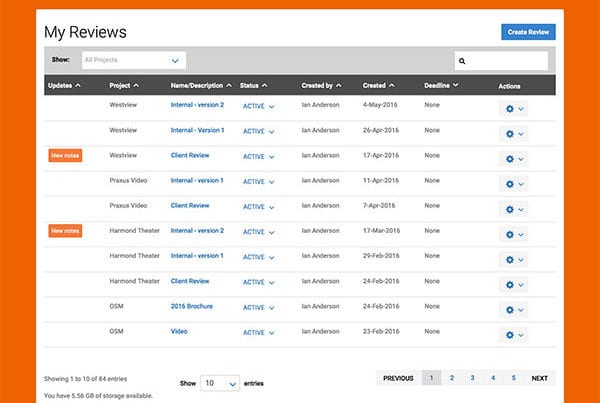
Task: Expand ACTIVE status for 26-Apr-2016 review
Action: coord(259,131)
